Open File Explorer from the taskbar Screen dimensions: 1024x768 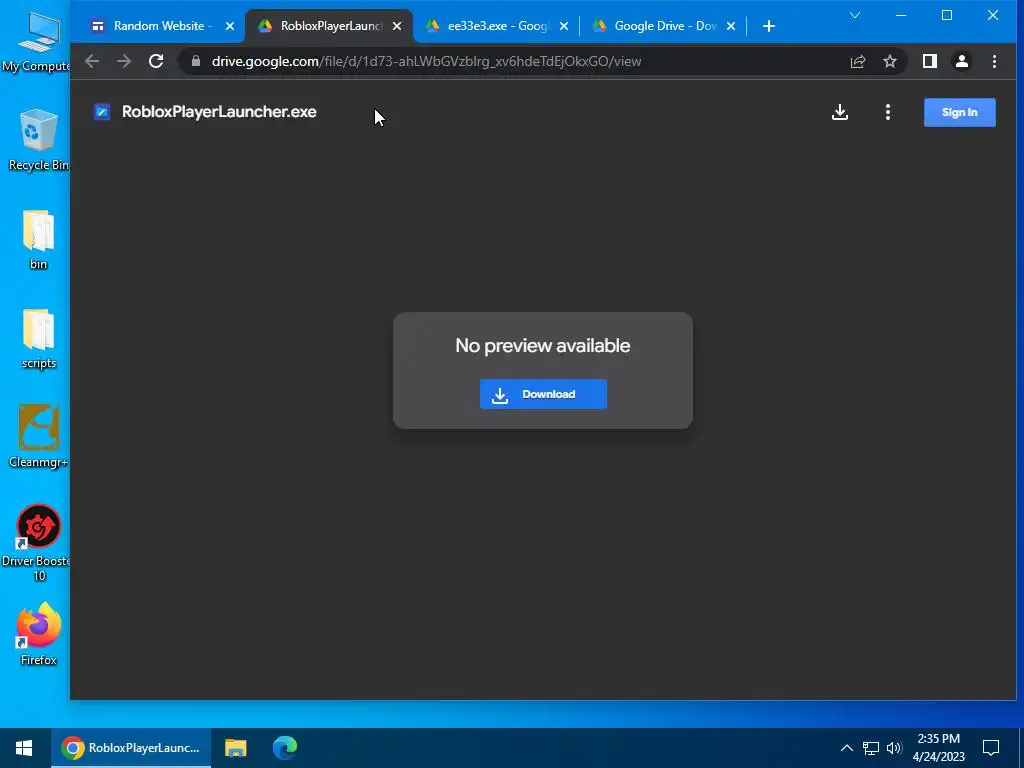tap(236, 748)
